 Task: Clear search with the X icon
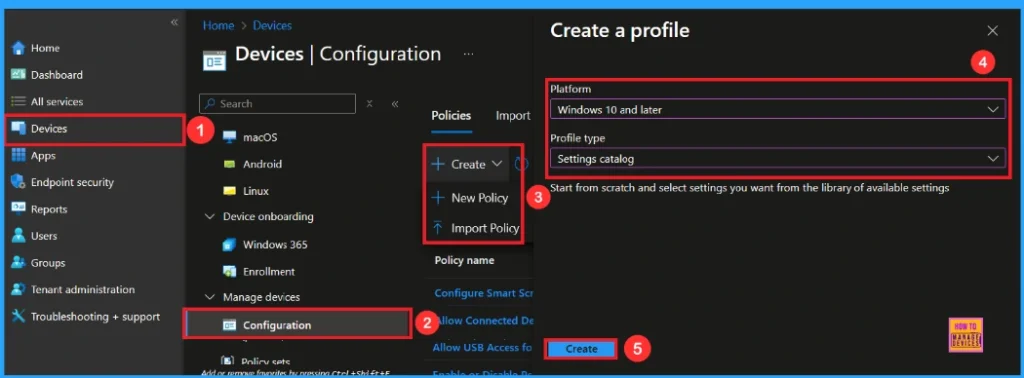point(369,104)
